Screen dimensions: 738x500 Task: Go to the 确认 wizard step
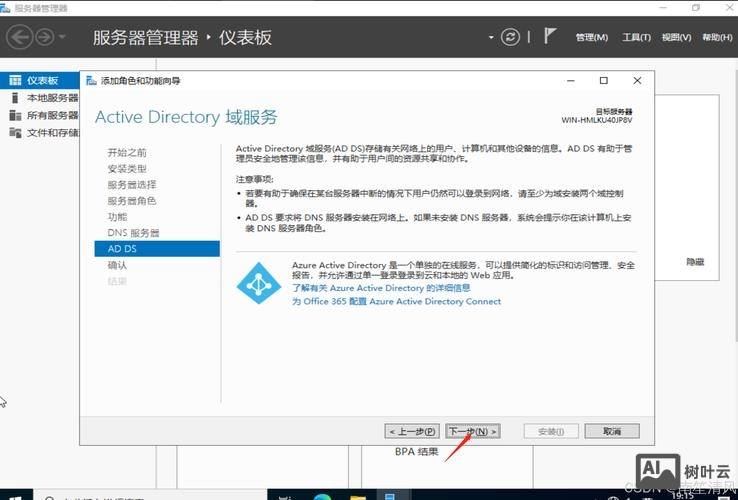tap(117, 265)
